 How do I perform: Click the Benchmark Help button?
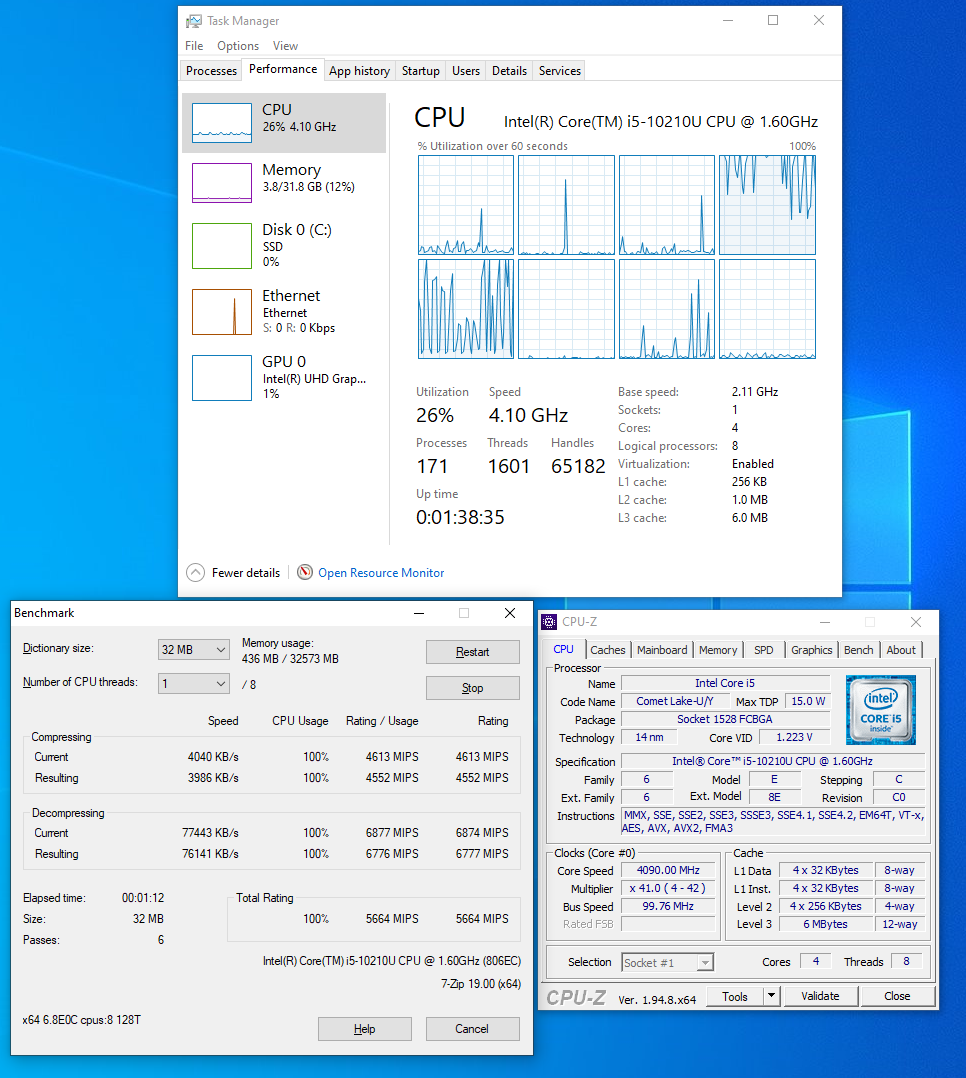364,1028
